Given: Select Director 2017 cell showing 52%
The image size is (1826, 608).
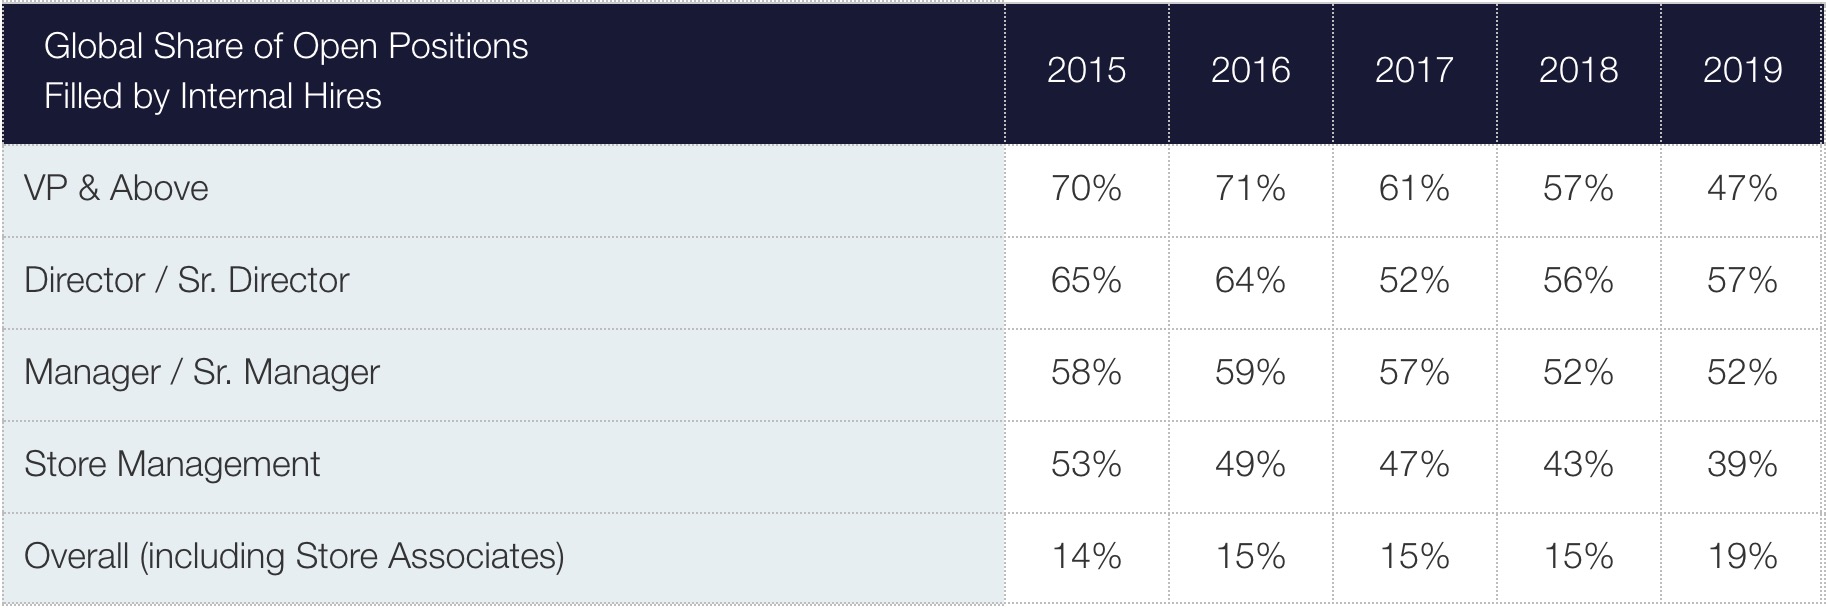Looking at the screenshot, I should [x=1414, y=280].
